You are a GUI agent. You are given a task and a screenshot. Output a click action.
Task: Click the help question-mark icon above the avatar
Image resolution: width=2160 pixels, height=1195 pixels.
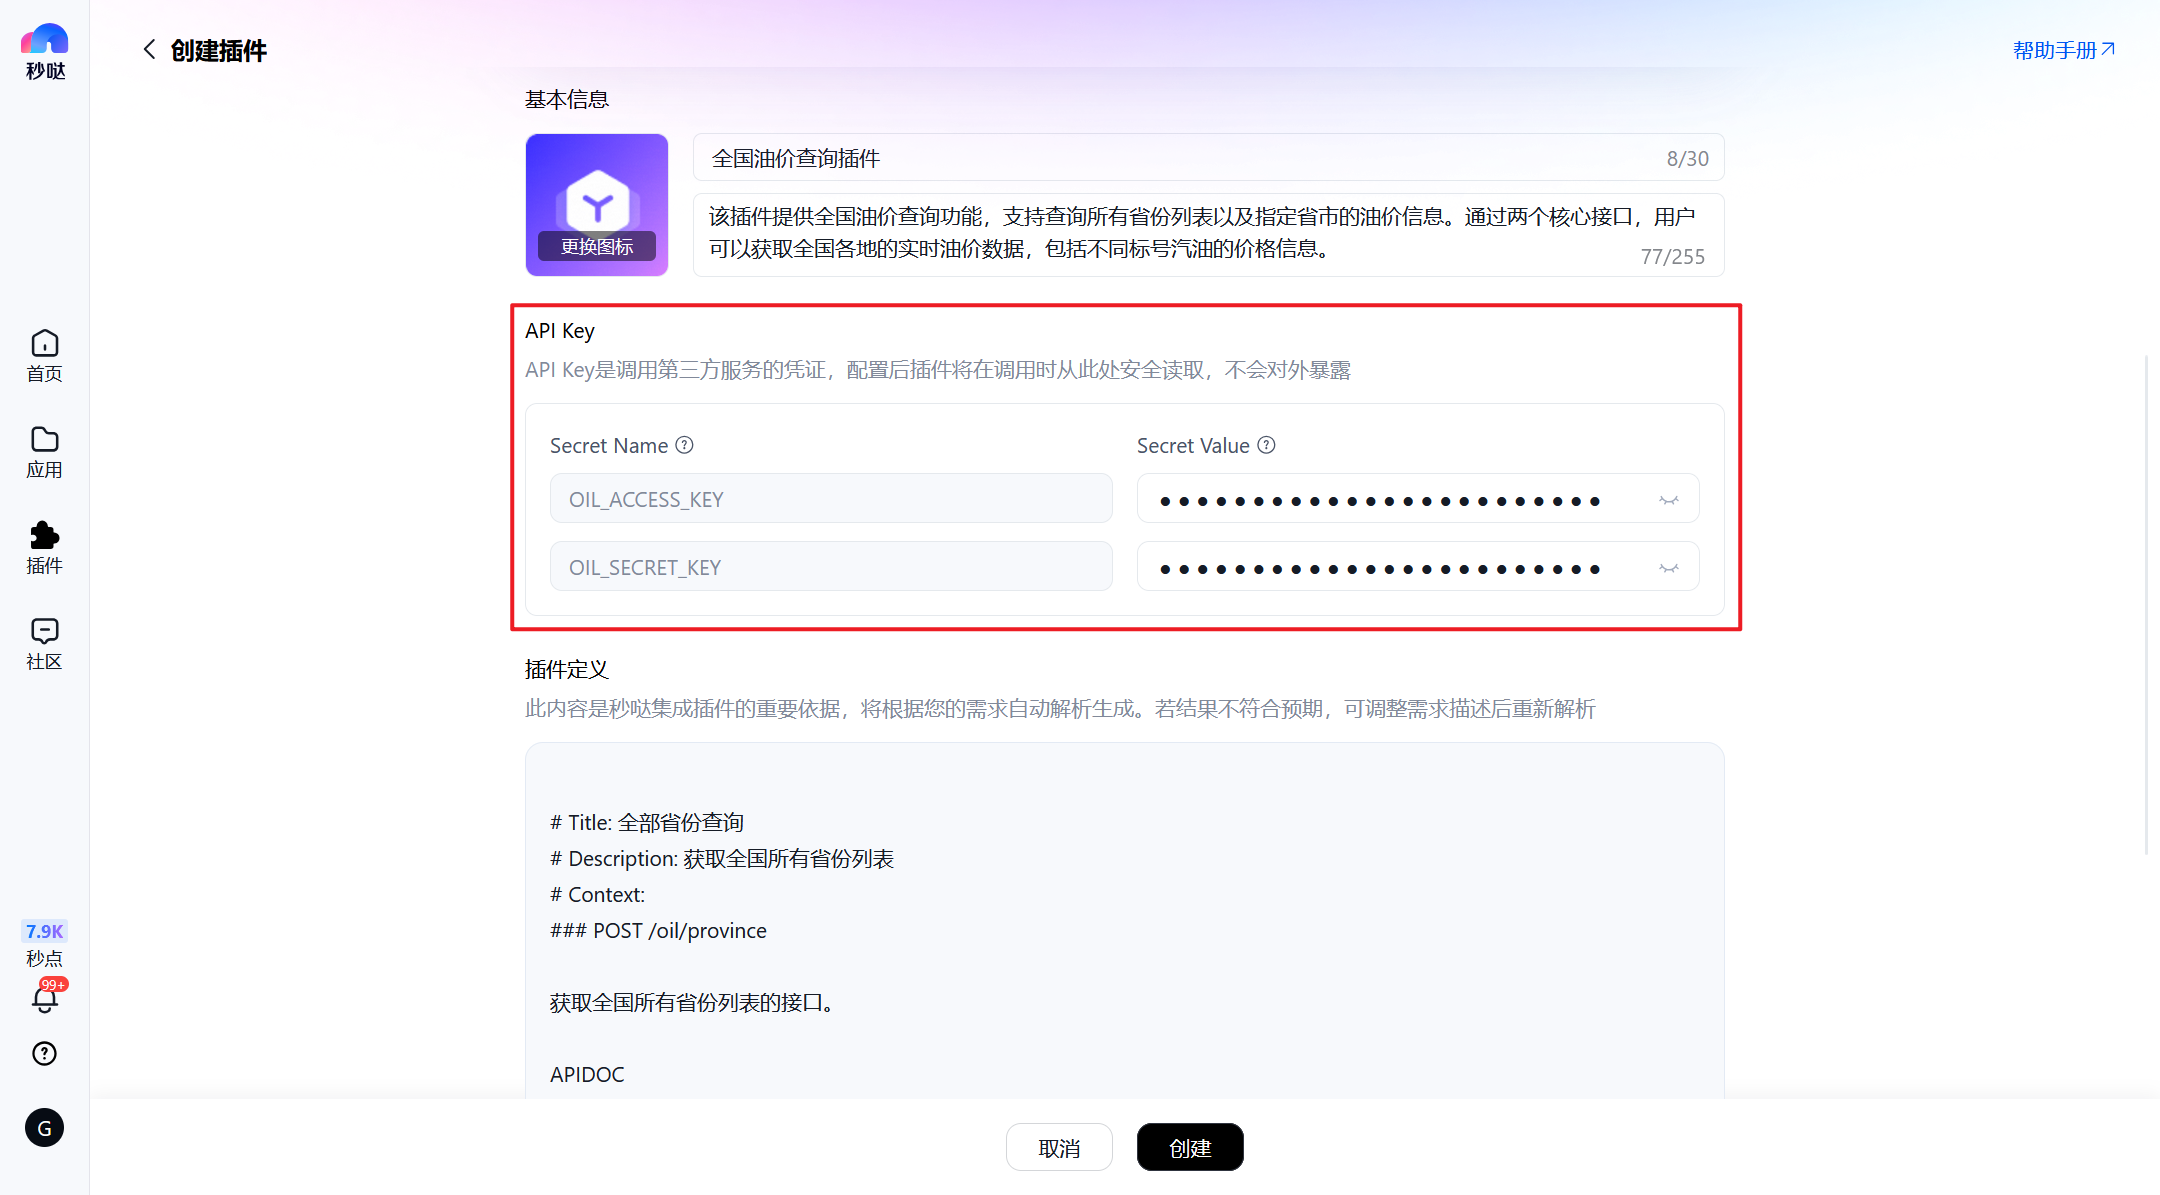[x=44, y=1053]
